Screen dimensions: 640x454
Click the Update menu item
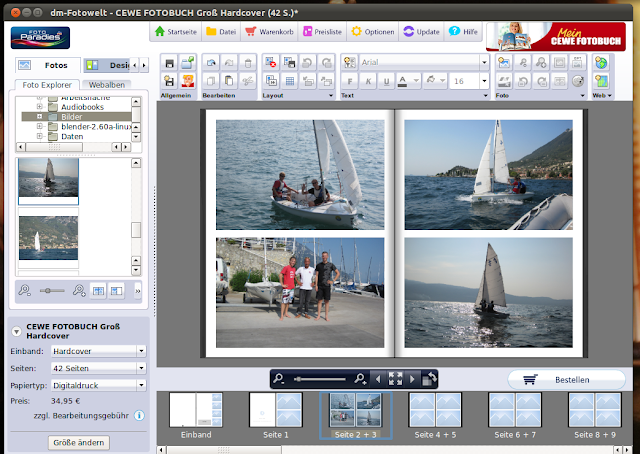421,31
